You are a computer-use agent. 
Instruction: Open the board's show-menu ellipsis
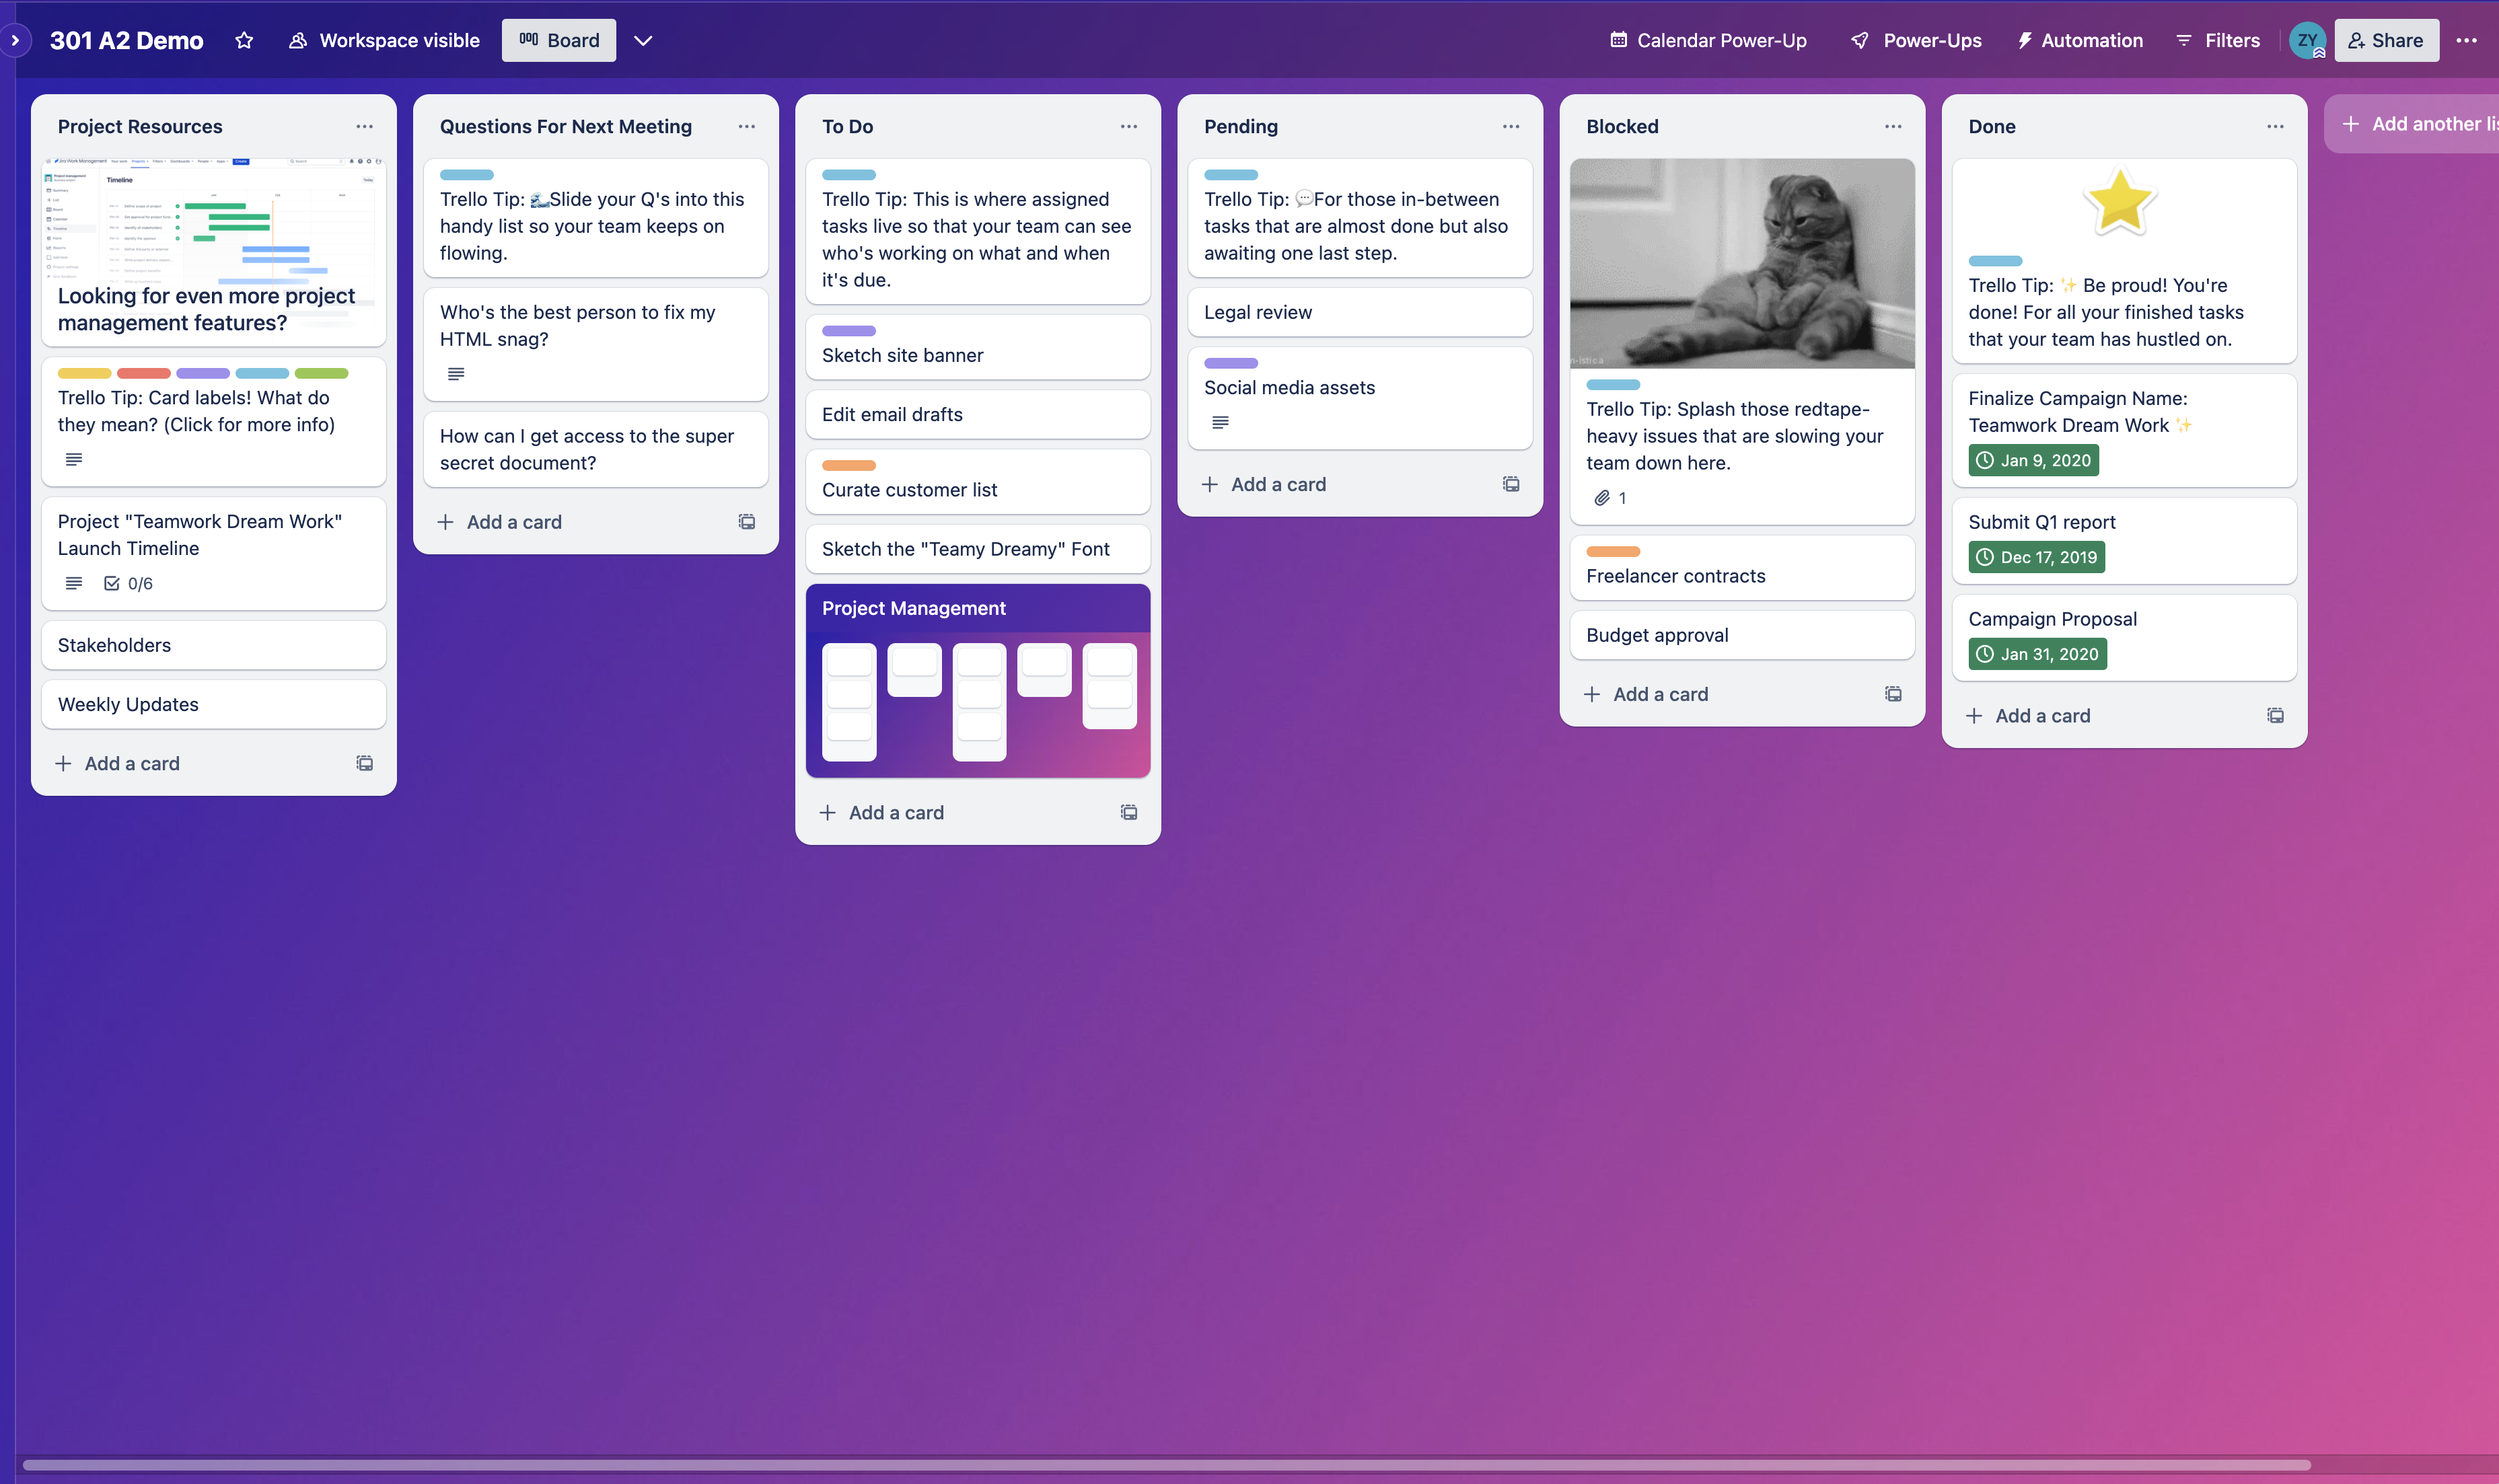point(2466,40)
